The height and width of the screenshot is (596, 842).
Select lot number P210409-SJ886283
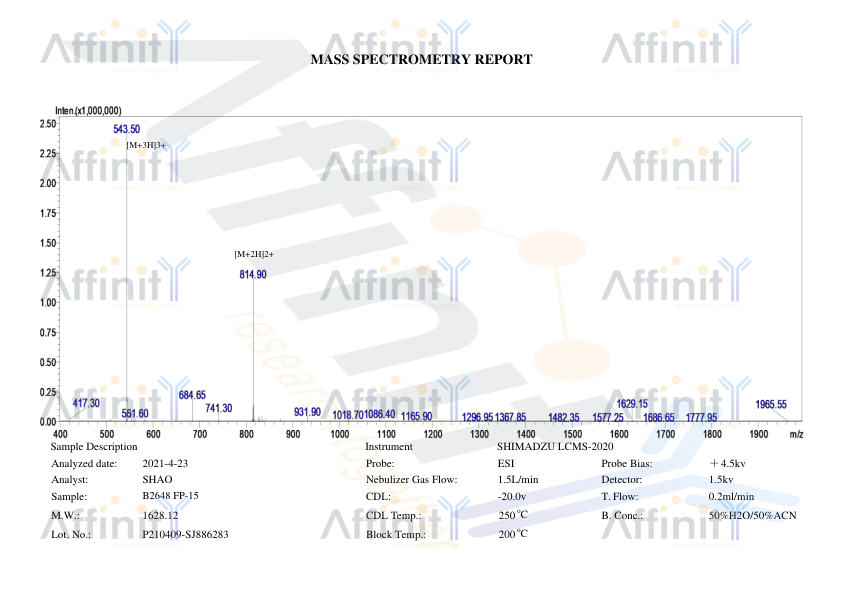coord(185,534)
